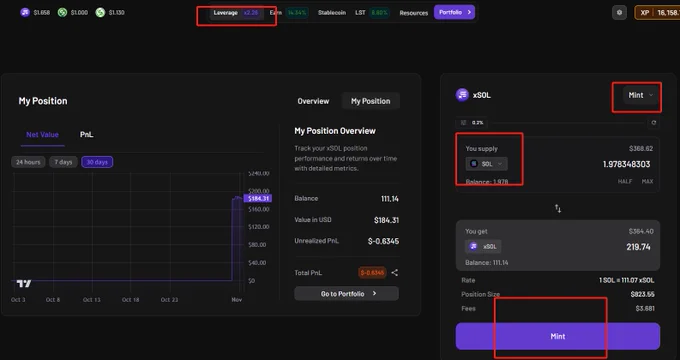The height and width of the screenshot is (360, 680).
Task: Open the SOL supply token dropdown
Action: point(486,164)
